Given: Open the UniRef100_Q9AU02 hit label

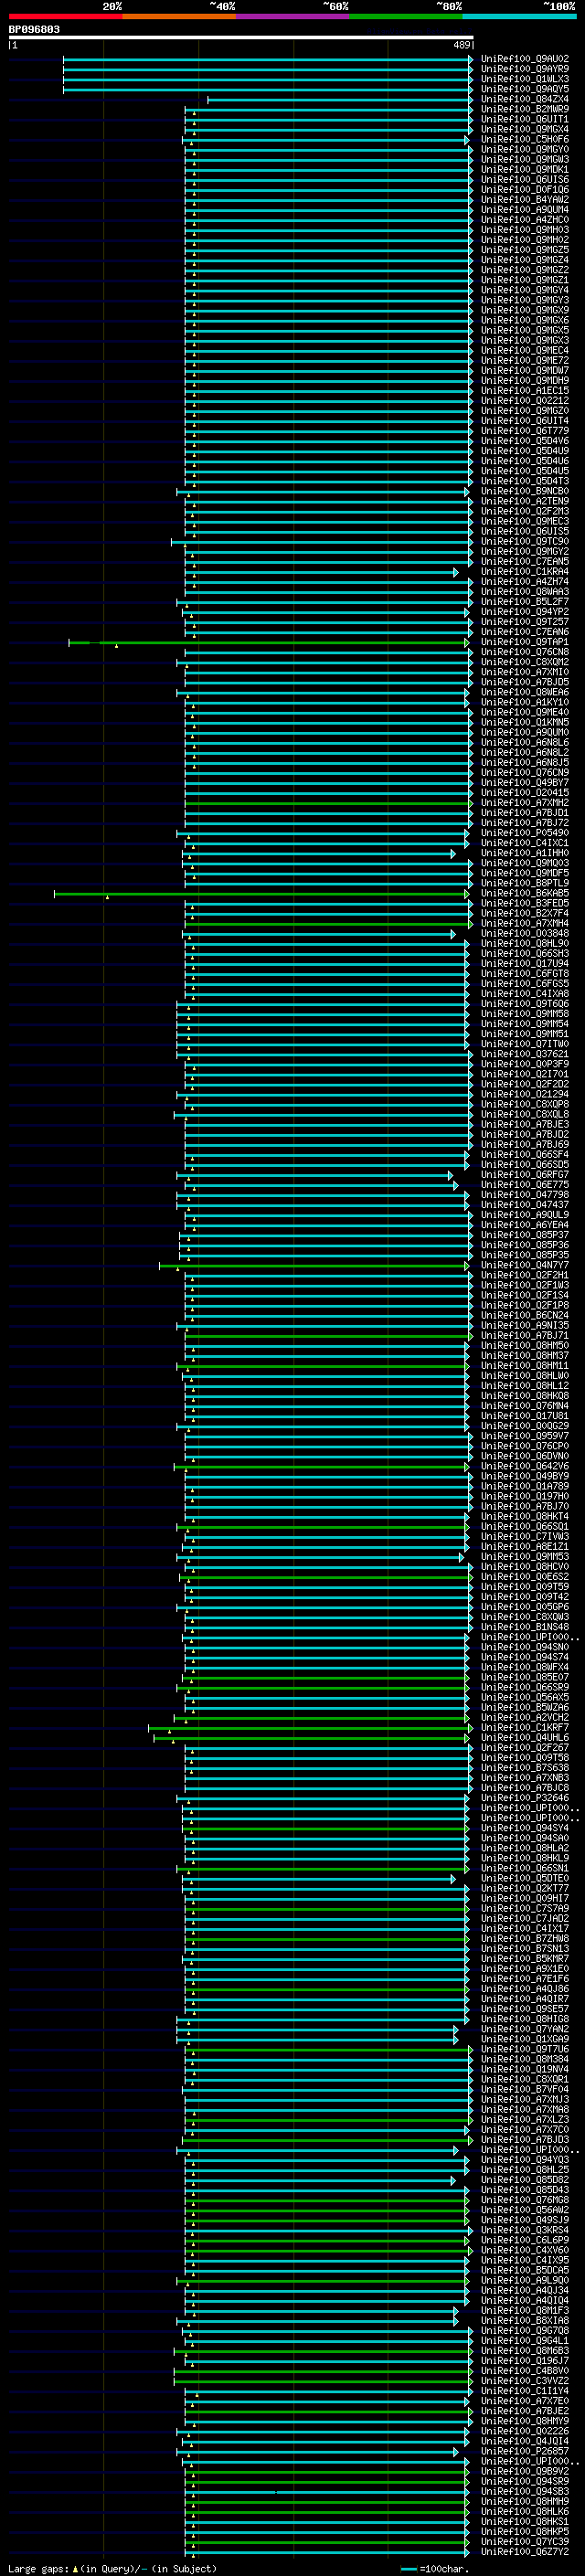Looking at the screenshot, I should click(x=524, y=60).
